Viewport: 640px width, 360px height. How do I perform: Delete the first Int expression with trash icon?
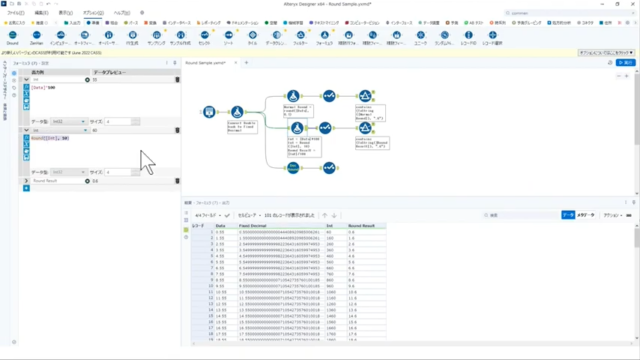coord(177,80)
